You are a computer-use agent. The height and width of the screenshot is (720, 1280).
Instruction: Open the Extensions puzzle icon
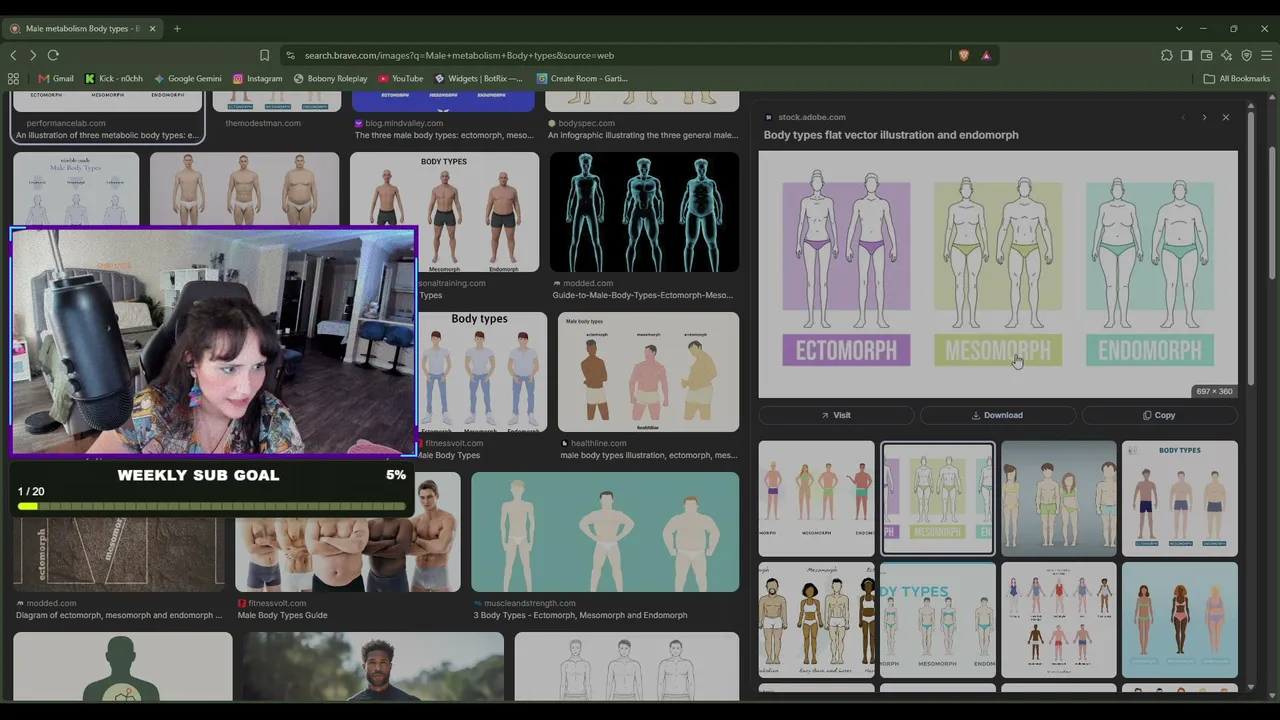[1167, 55]
